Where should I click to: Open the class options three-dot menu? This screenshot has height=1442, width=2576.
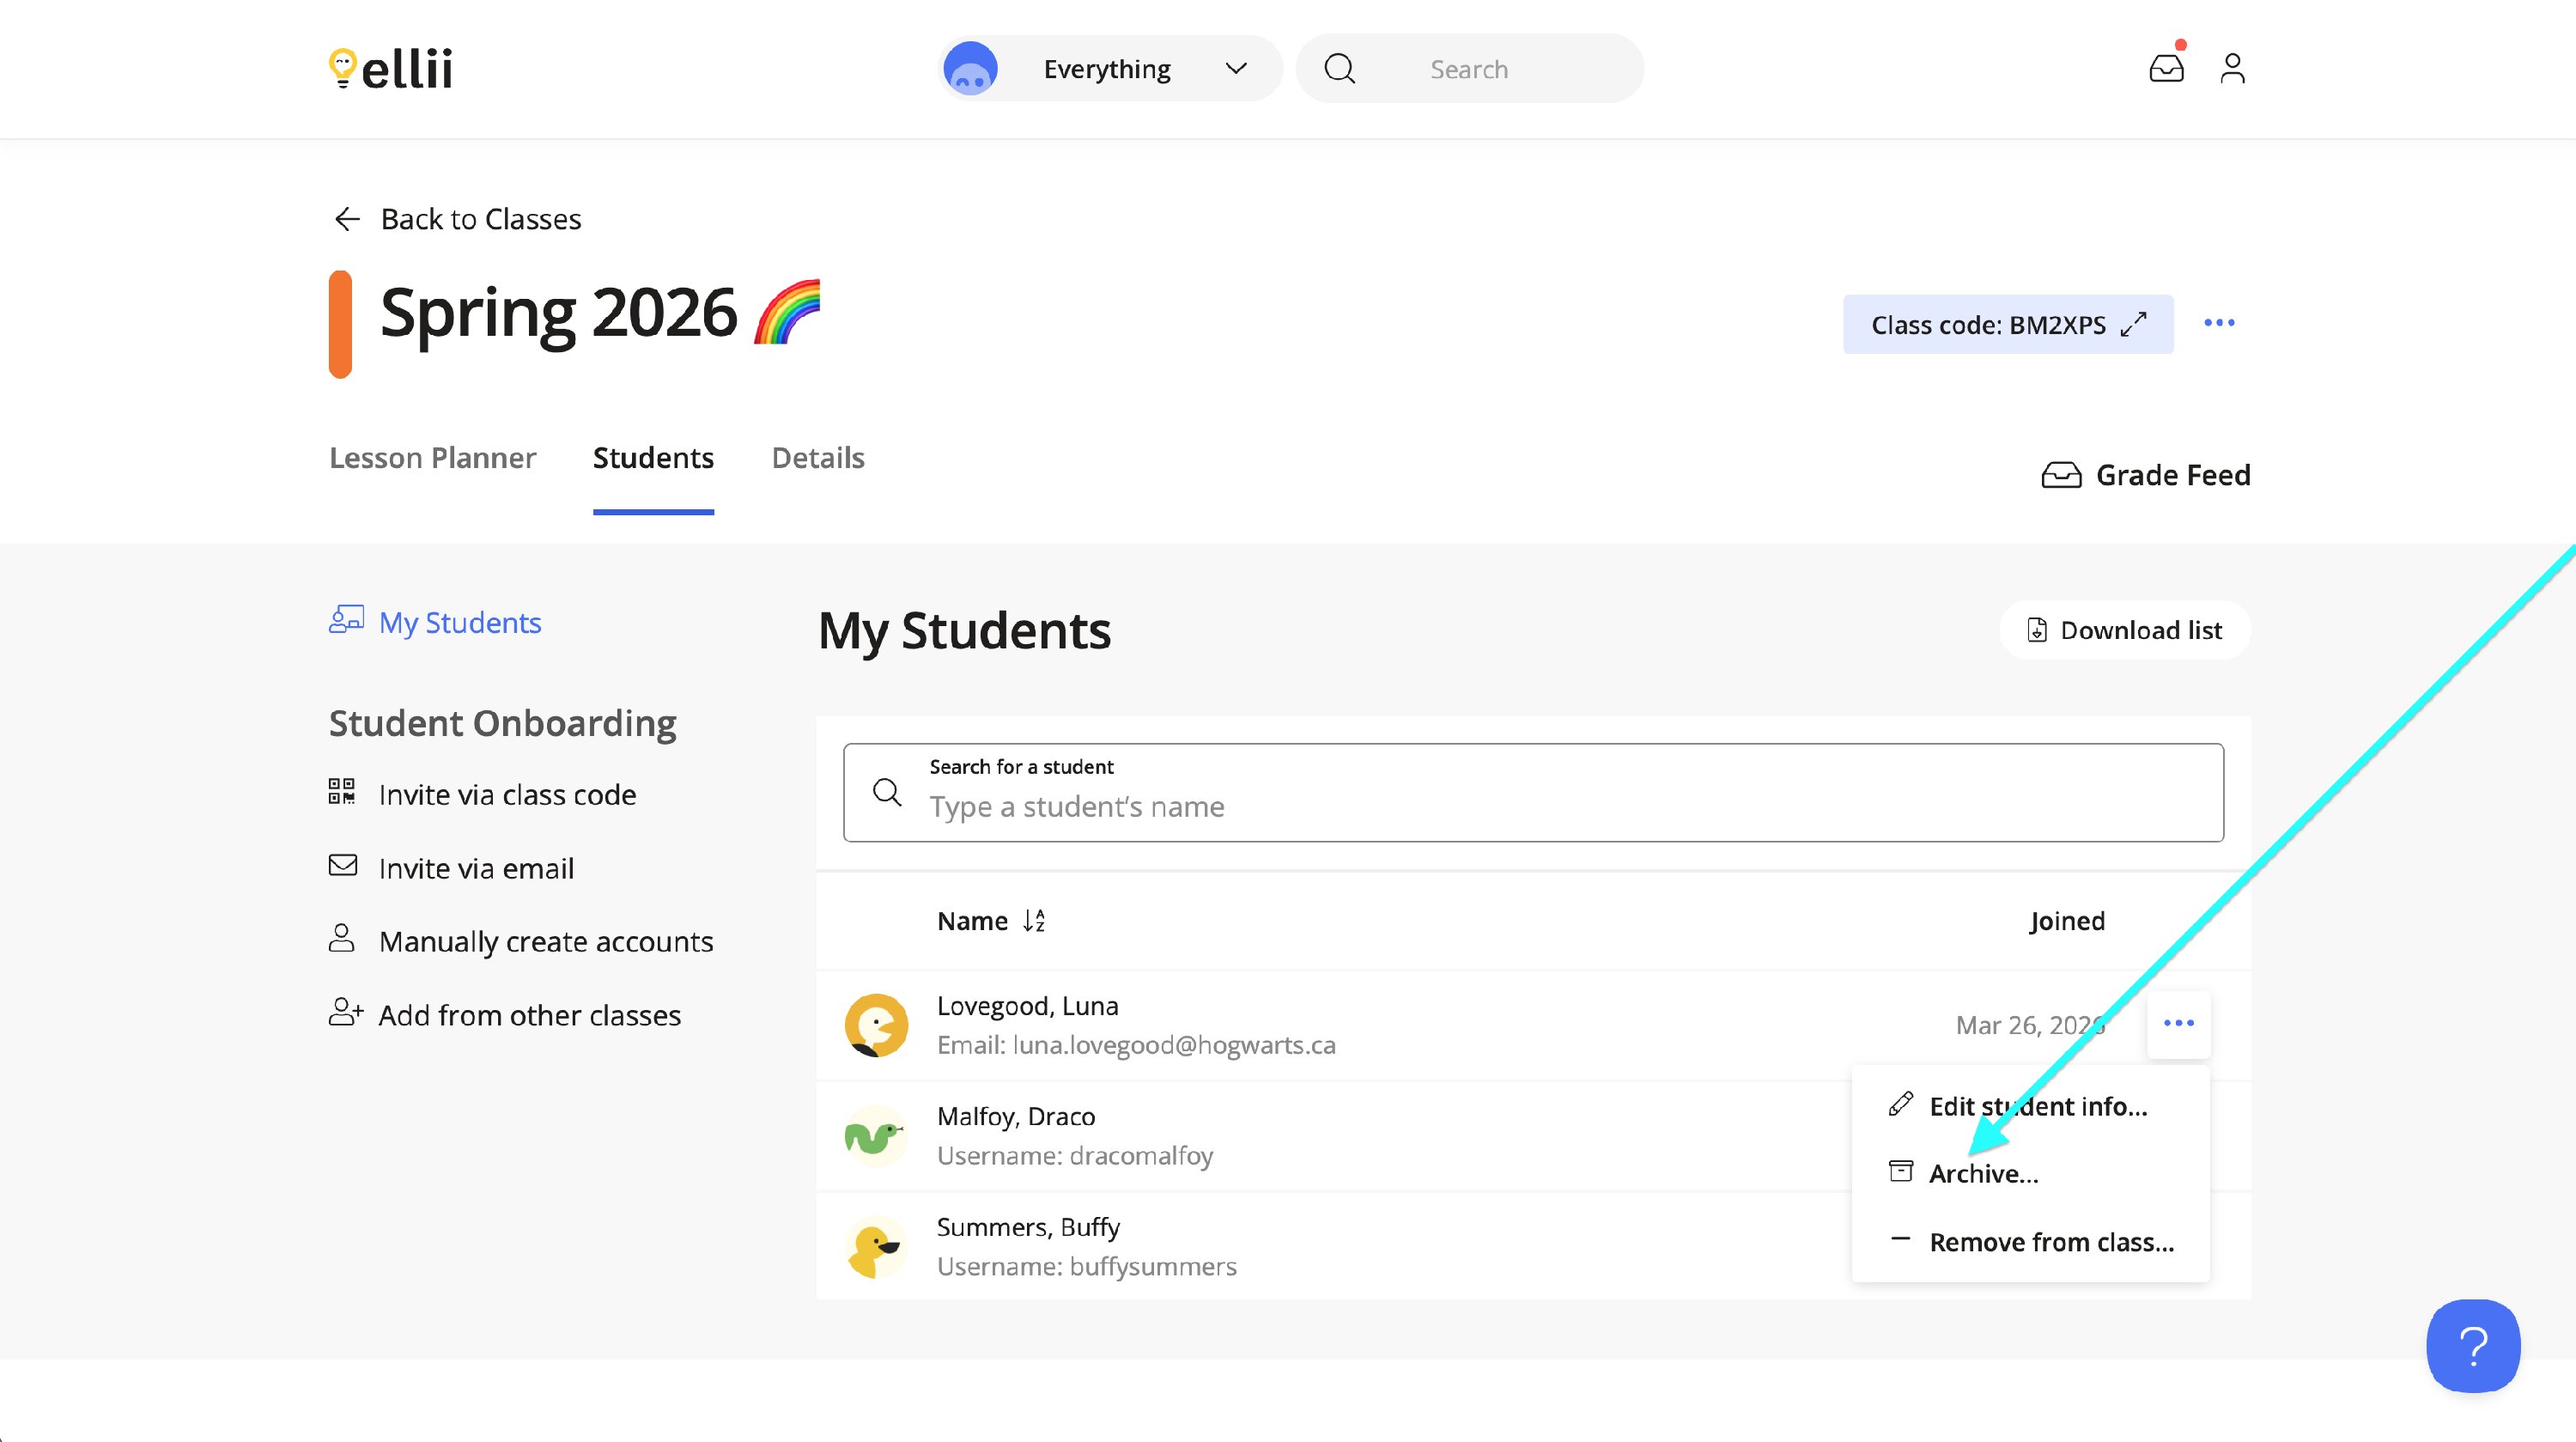point(2219,323)
